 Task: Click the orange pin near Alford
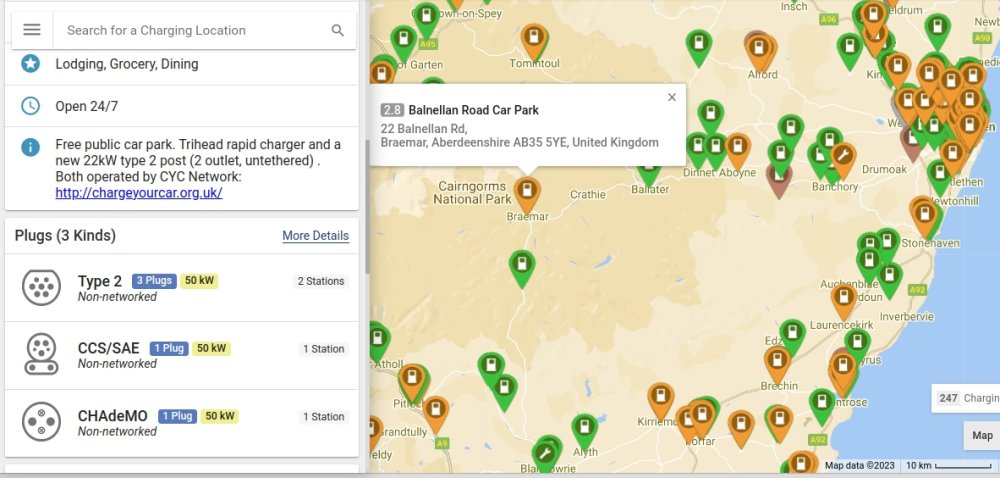(759, 50)
